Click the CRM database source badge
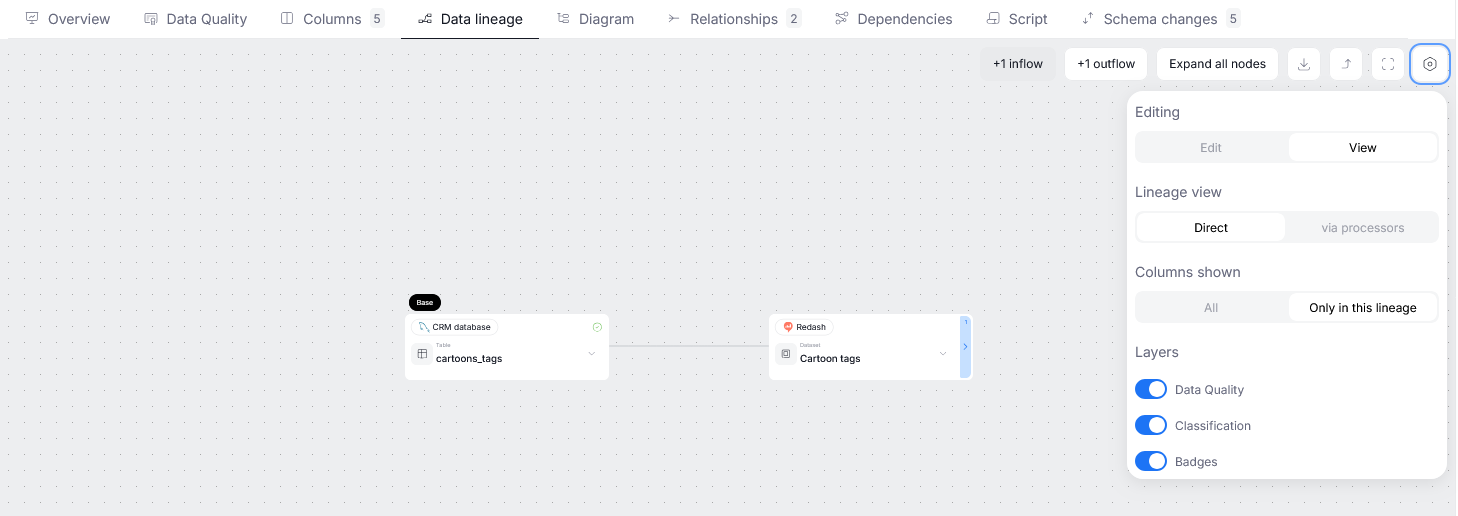This screenshot has width=1458, height=516. click(455, 327)
